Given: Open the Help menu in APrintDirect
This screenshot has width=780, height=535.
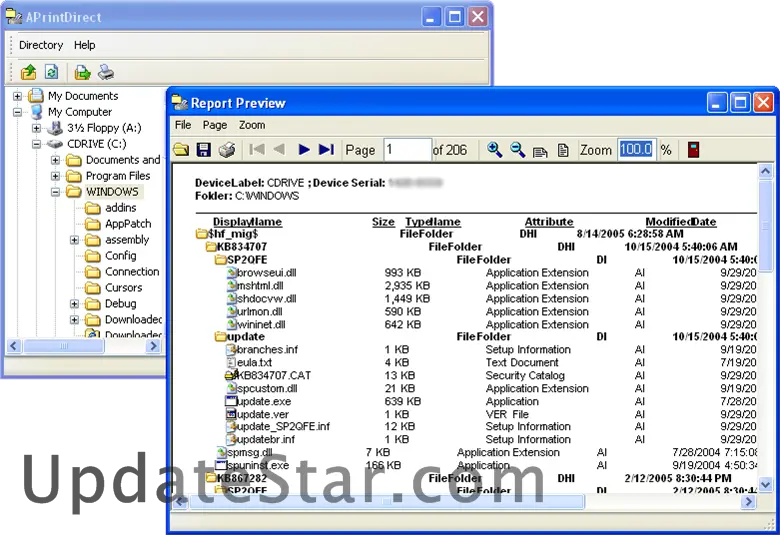Looking at the screenshot, I should tap(85, 45).
